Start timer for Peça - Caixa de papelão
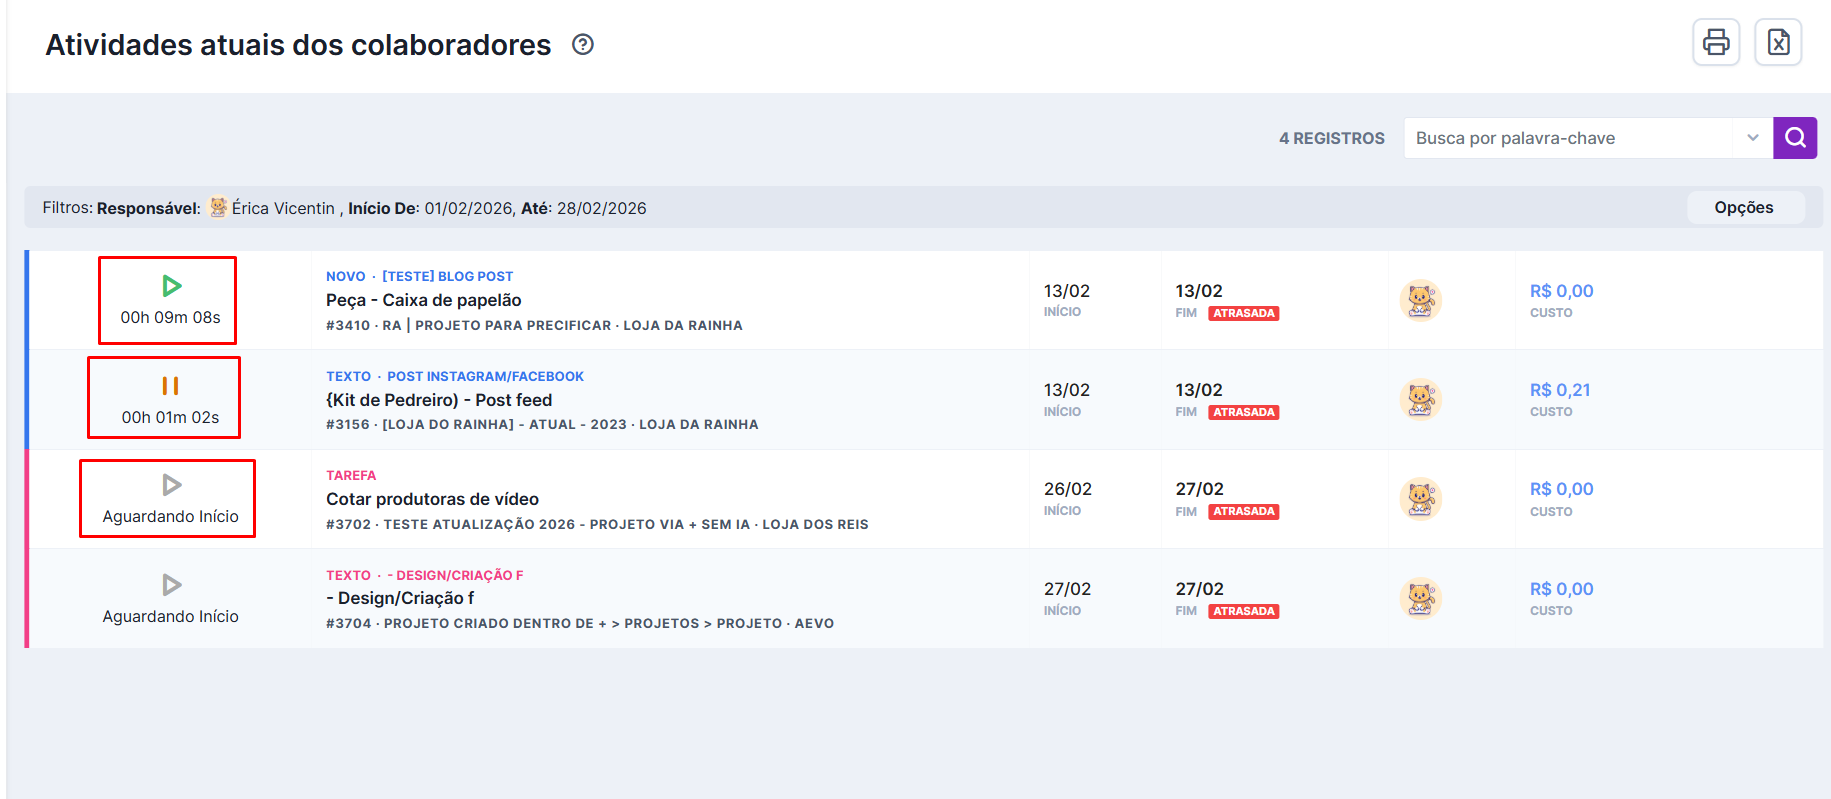This screenshot has width=1831, height=799. 172,286
